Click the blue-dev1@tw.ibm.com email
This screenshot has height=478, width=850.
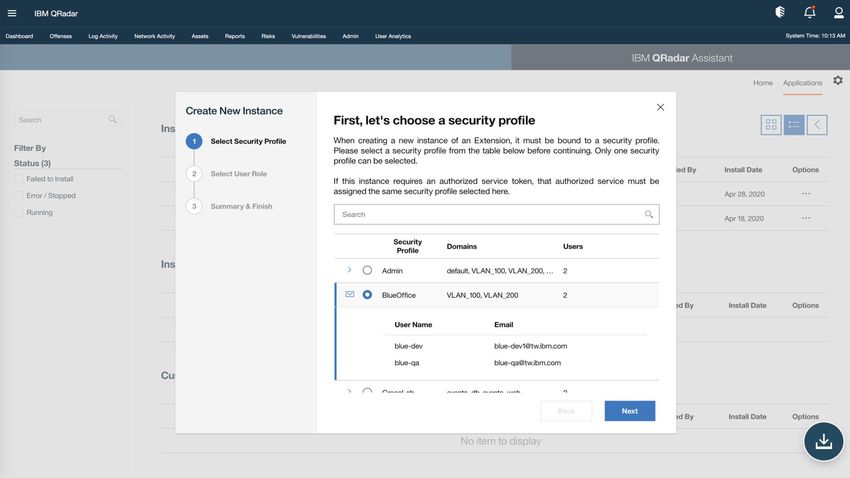pos(531,346)
